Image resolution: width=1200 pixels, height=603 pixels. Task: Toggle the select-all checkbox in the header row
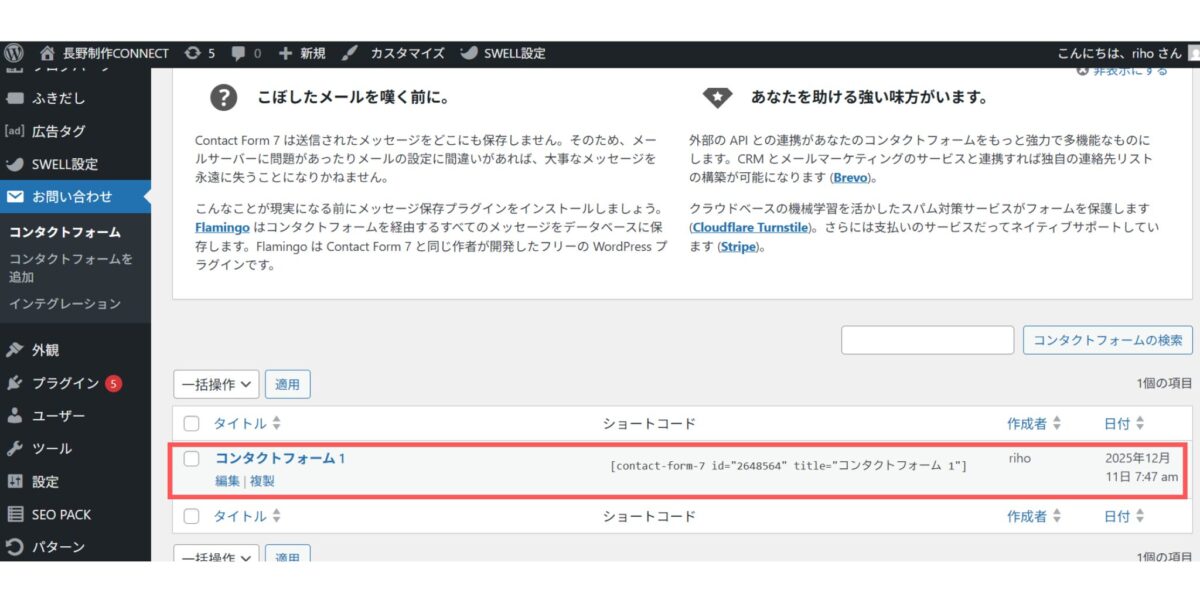pos(192,423)
